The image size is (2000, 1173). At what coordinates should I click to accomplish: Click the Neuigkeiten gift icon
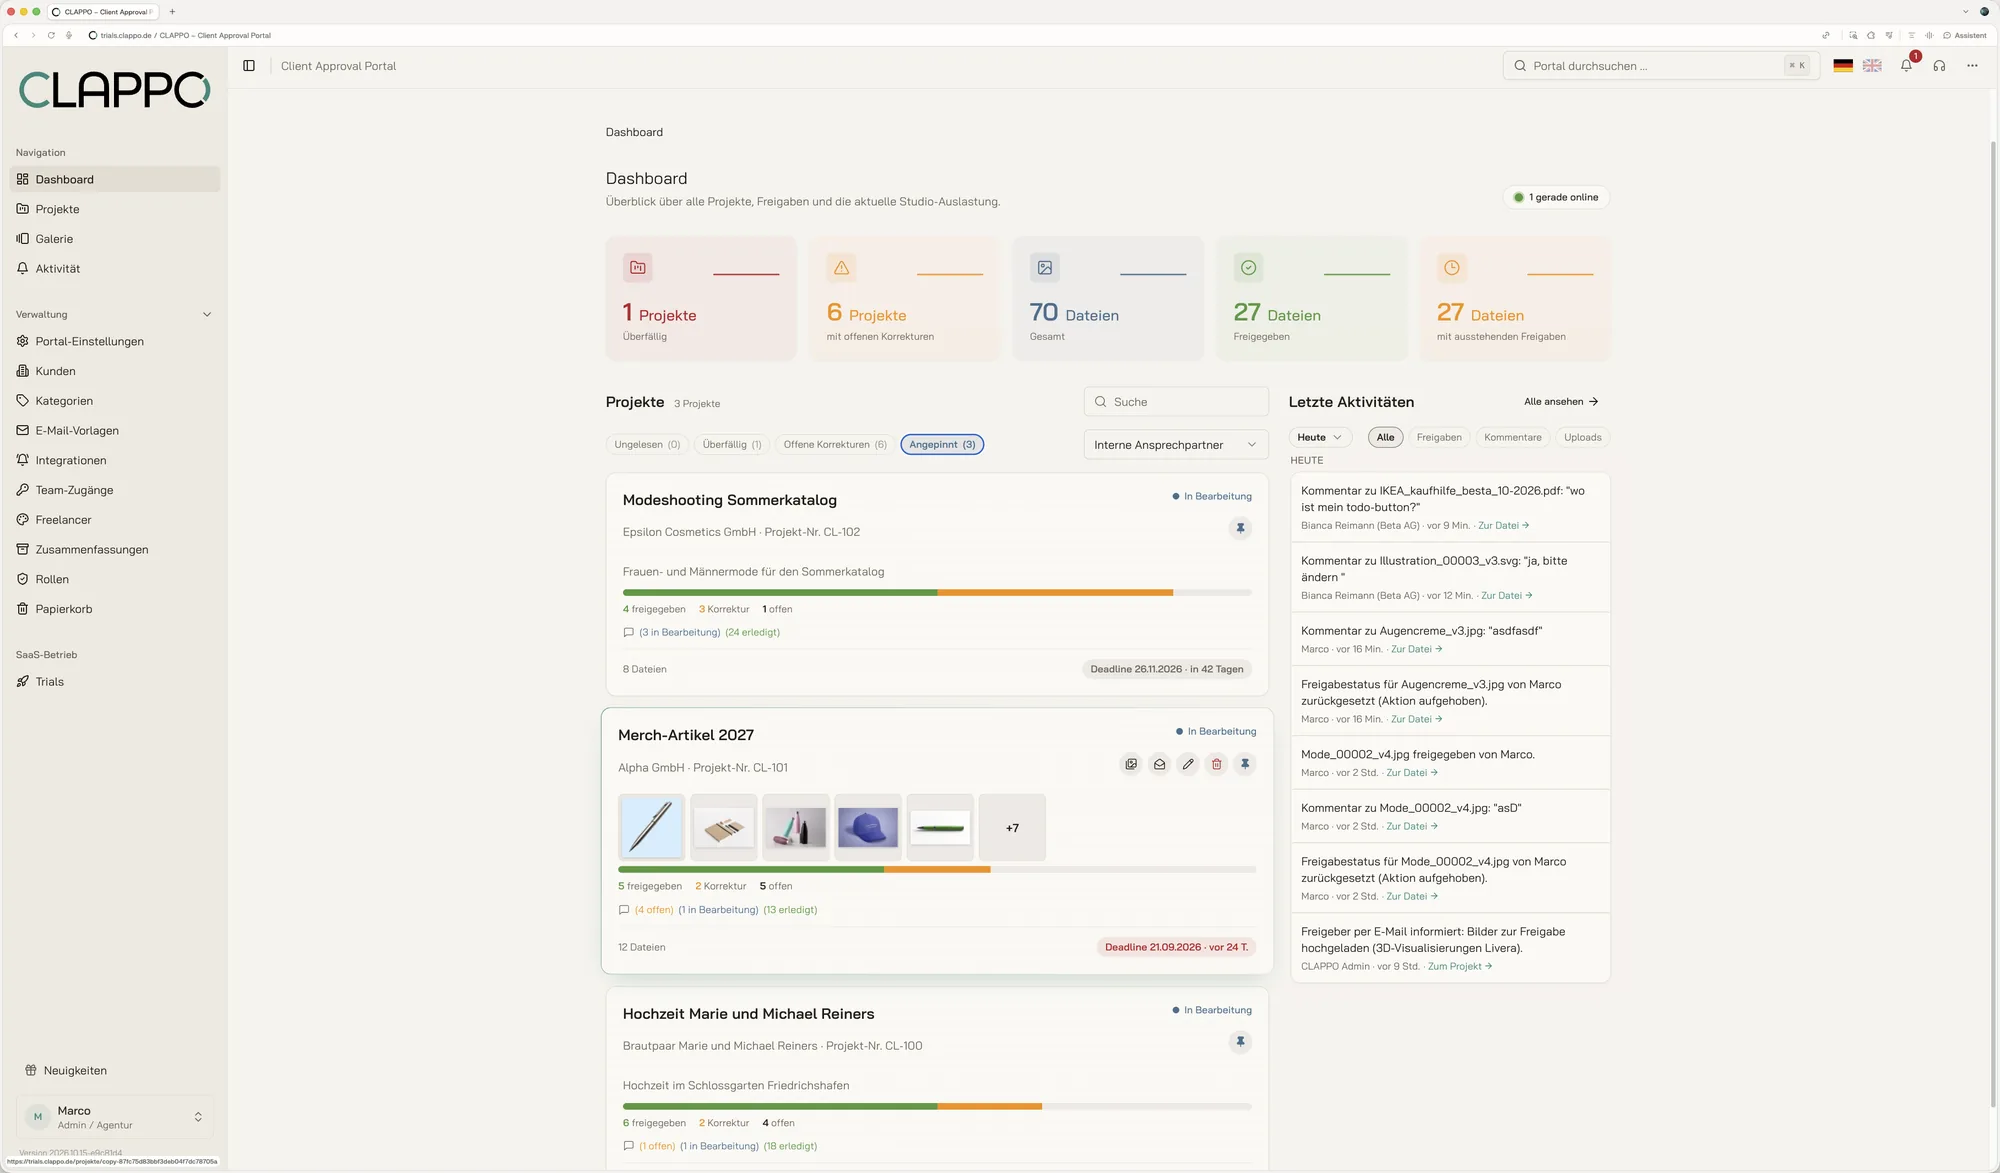[31, 1070]
